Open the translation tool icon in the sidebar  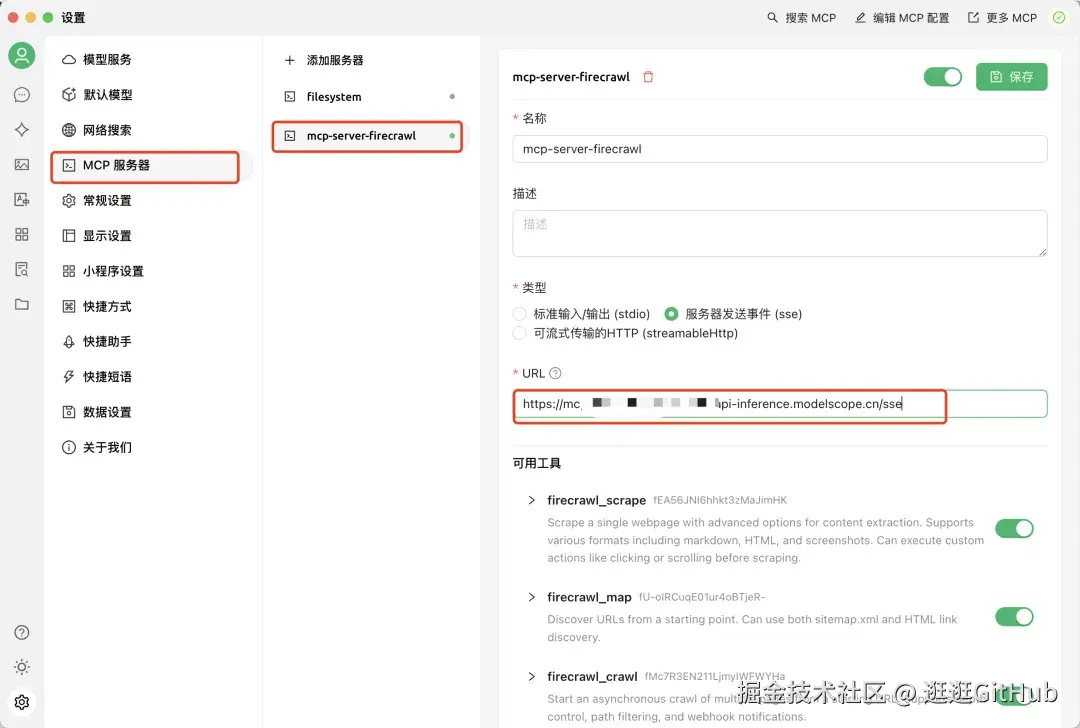pos(21,199)
